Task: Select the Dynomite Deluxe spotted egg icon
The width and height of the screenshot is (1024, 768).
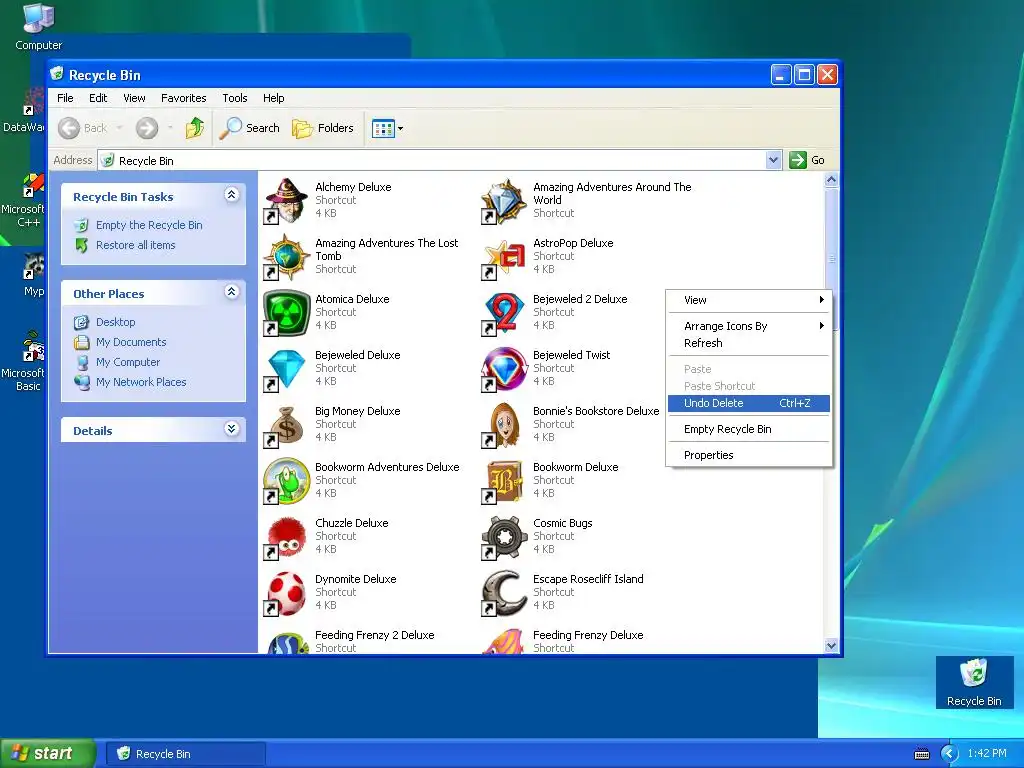Action: (286, 594)
